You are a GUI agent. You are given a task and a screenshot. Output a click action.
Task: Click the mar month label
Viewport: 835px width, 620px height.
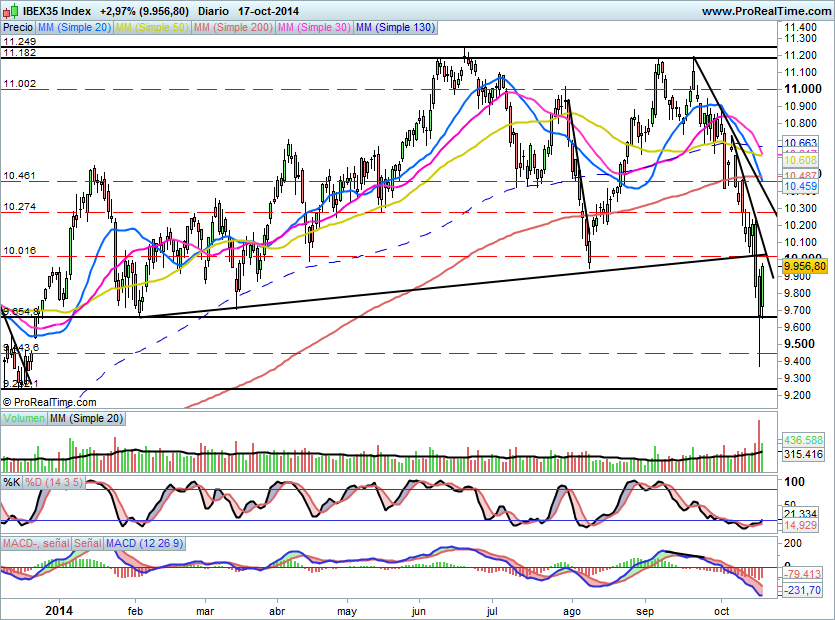[205, 611]
